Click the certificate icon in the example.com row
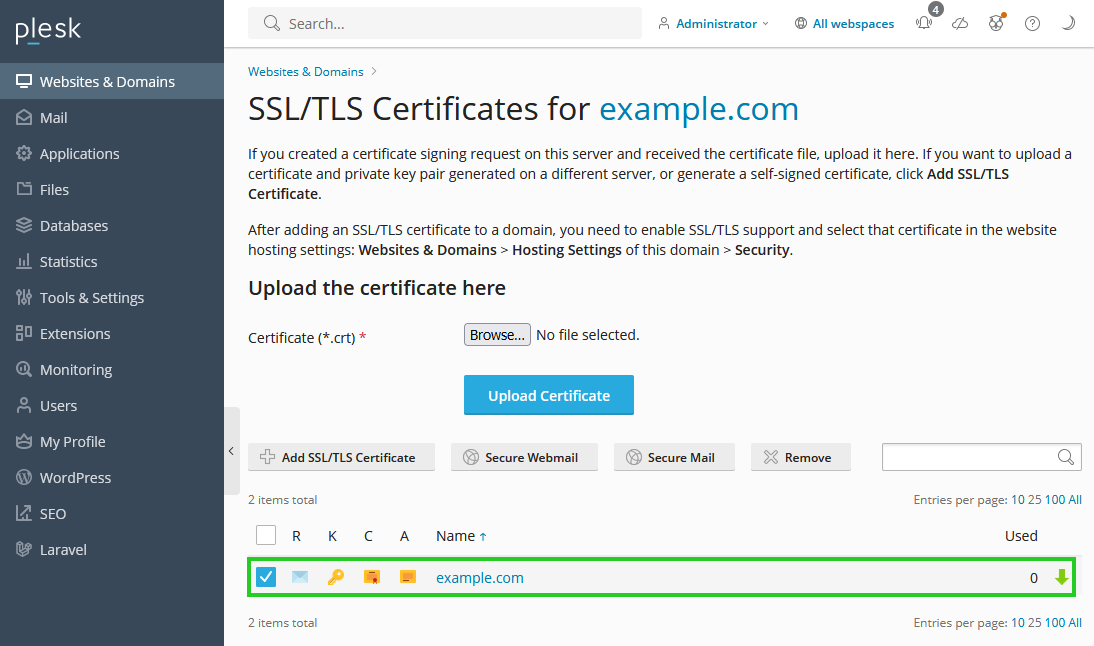Image resolution: width=1094 pixels, height=646 pixels. point(371,577)
